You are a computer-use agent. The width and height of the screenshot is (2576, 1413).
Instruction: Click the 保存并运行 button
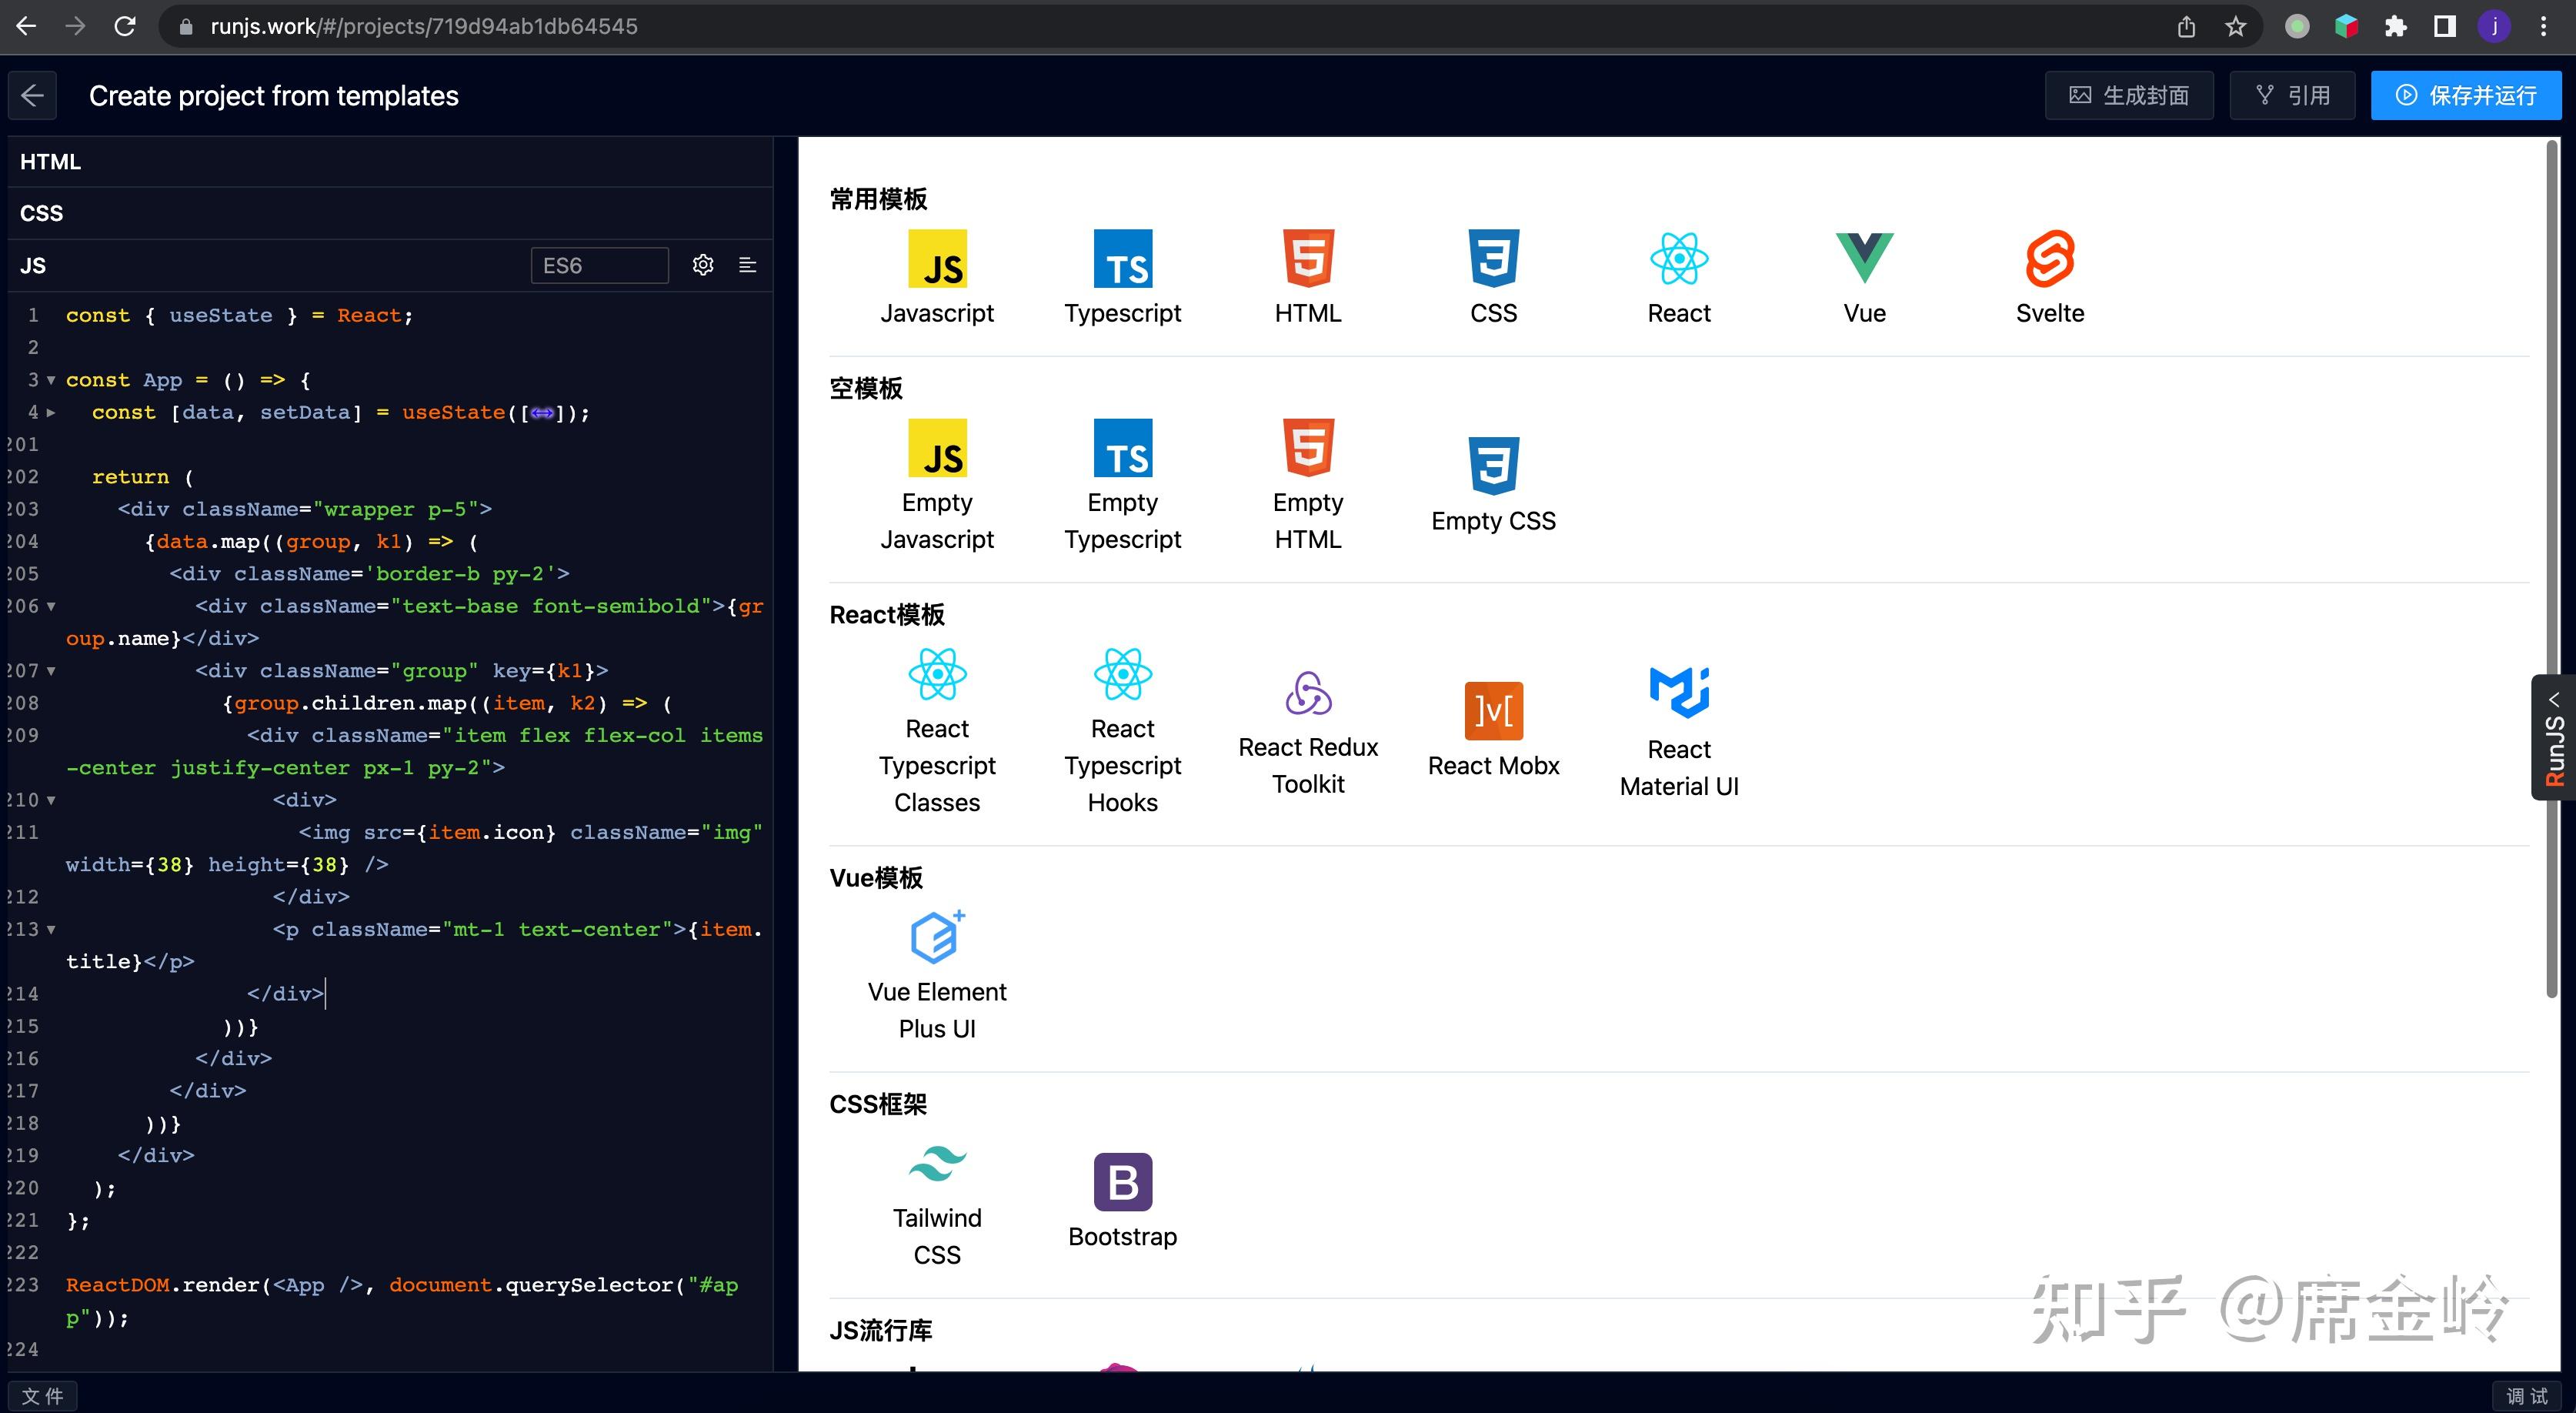(2466, 95)
